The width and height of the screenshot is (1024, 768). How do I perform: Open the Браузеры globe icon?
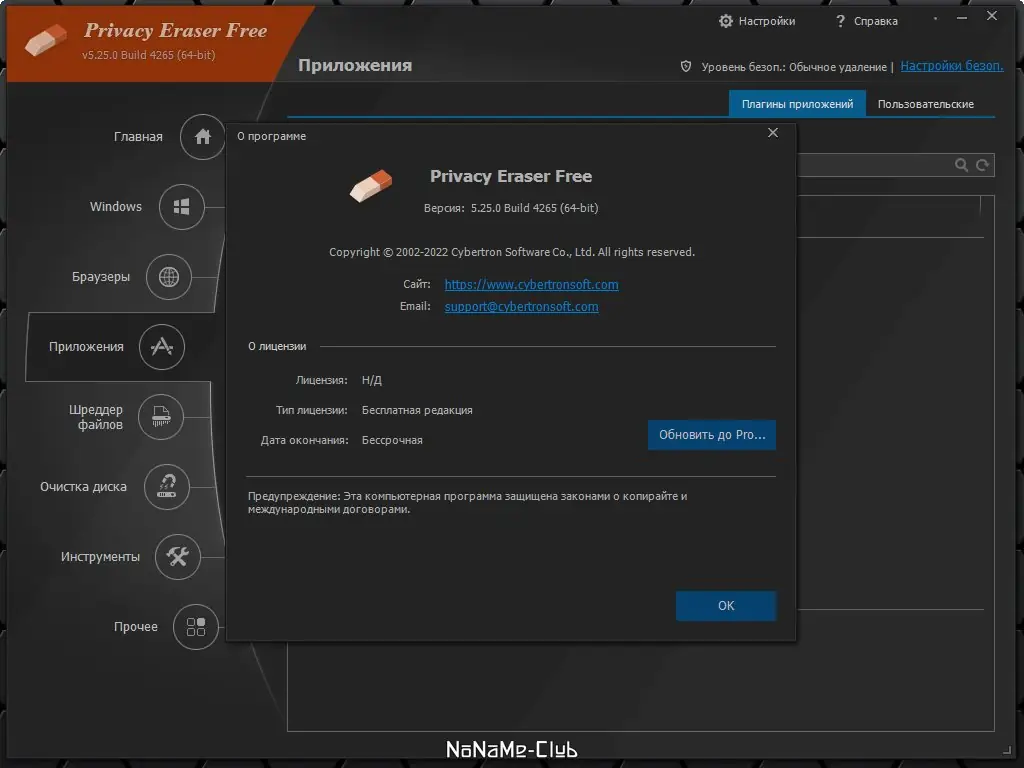[168, 277]
